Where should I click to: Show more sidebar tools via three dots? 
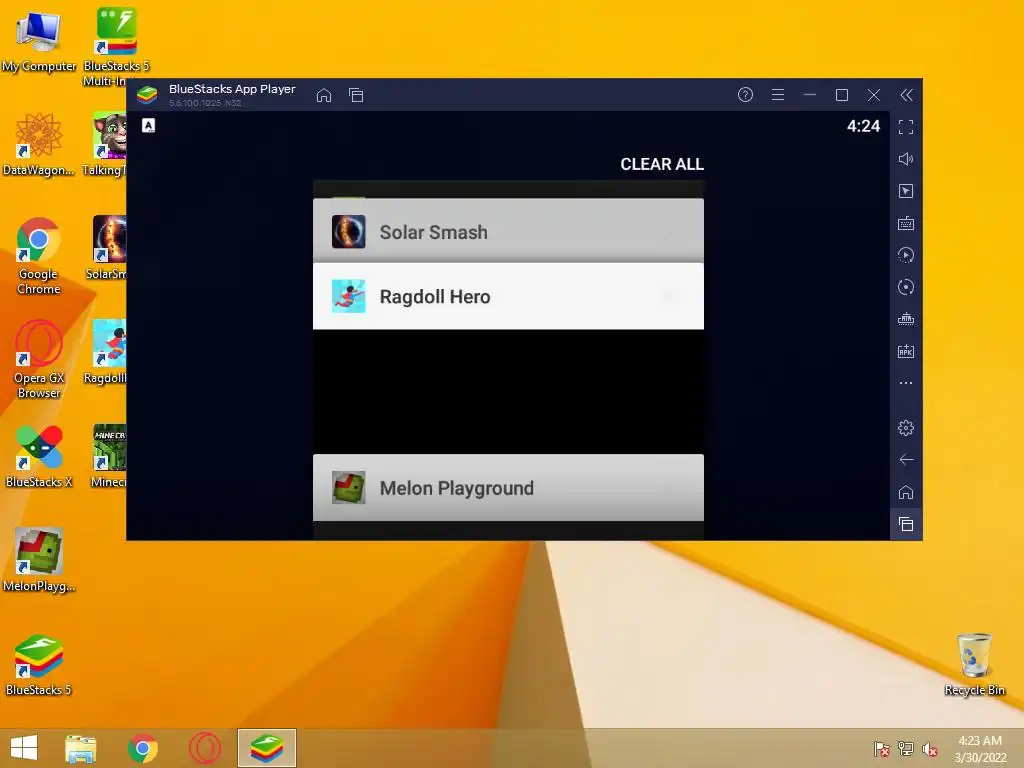[x=906, y=383]
